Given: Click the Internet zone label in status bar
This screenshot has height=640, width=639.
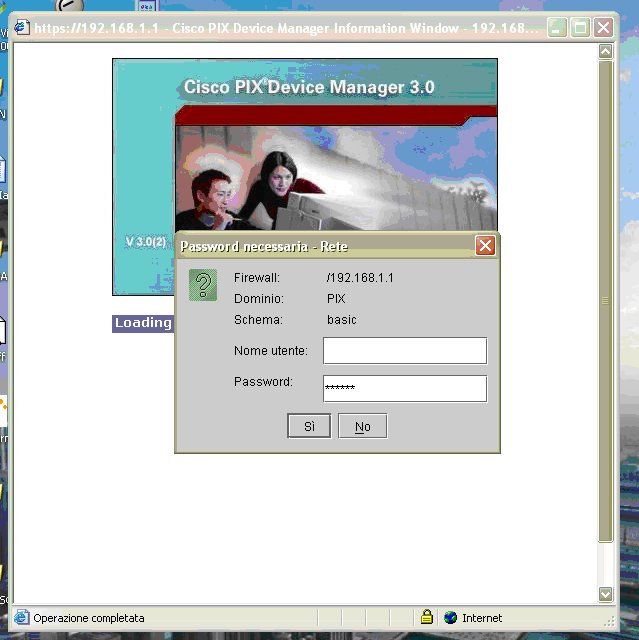Looking at the screenshot, I should coord(482,618).
